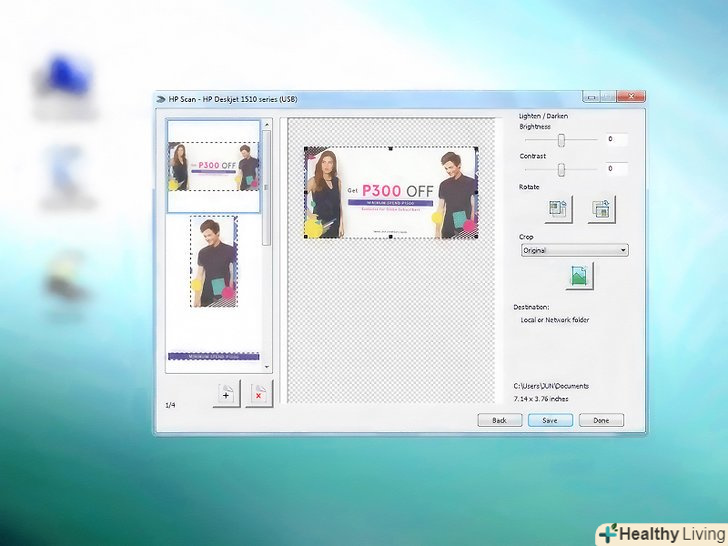Add a new scan page with plus icon

pyautogui.click(x=226, y=394)
